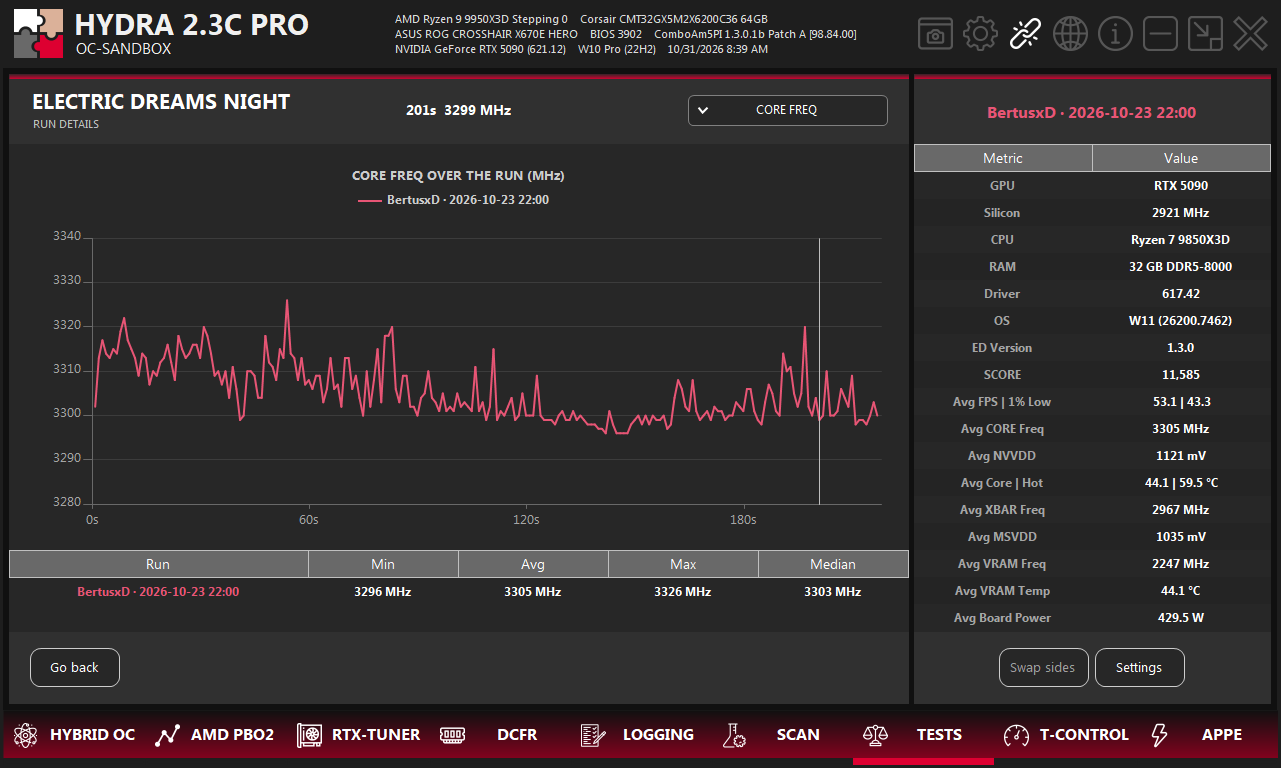Switch to the HYBRID OC tab
Image resolution: width=1281 pixels, height=768 pixels.
pos(92,735)
